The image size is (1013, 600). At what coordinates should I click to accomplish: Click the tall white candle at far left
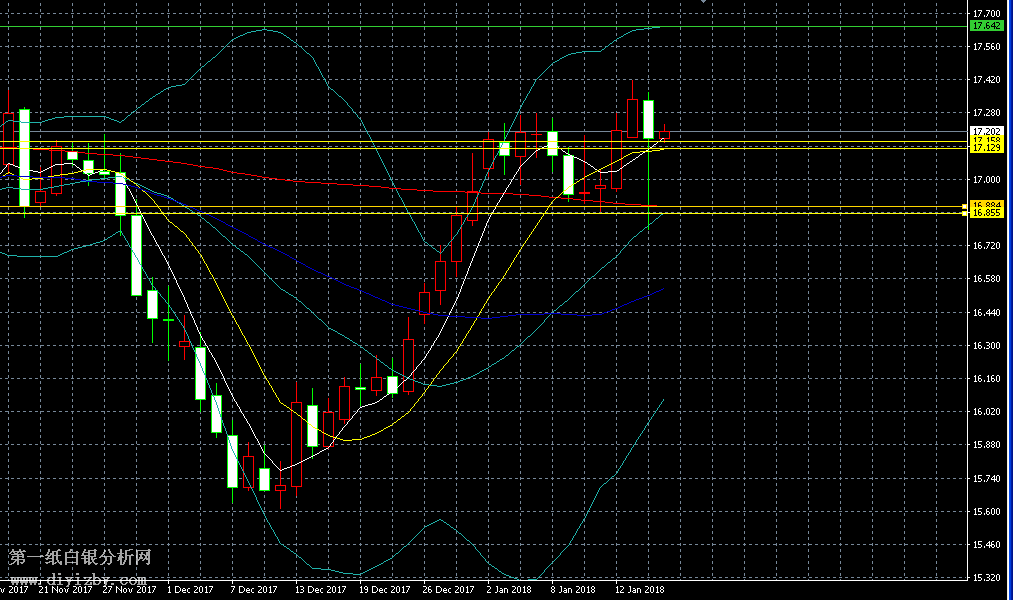click(x=24, y=158)
